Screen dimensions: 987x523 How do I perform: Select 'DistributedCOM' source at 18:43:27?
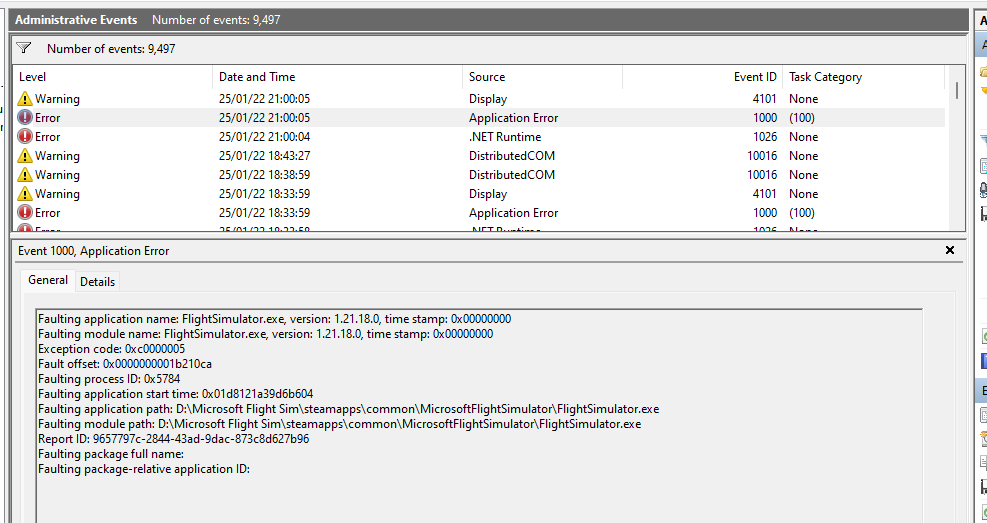512,155
